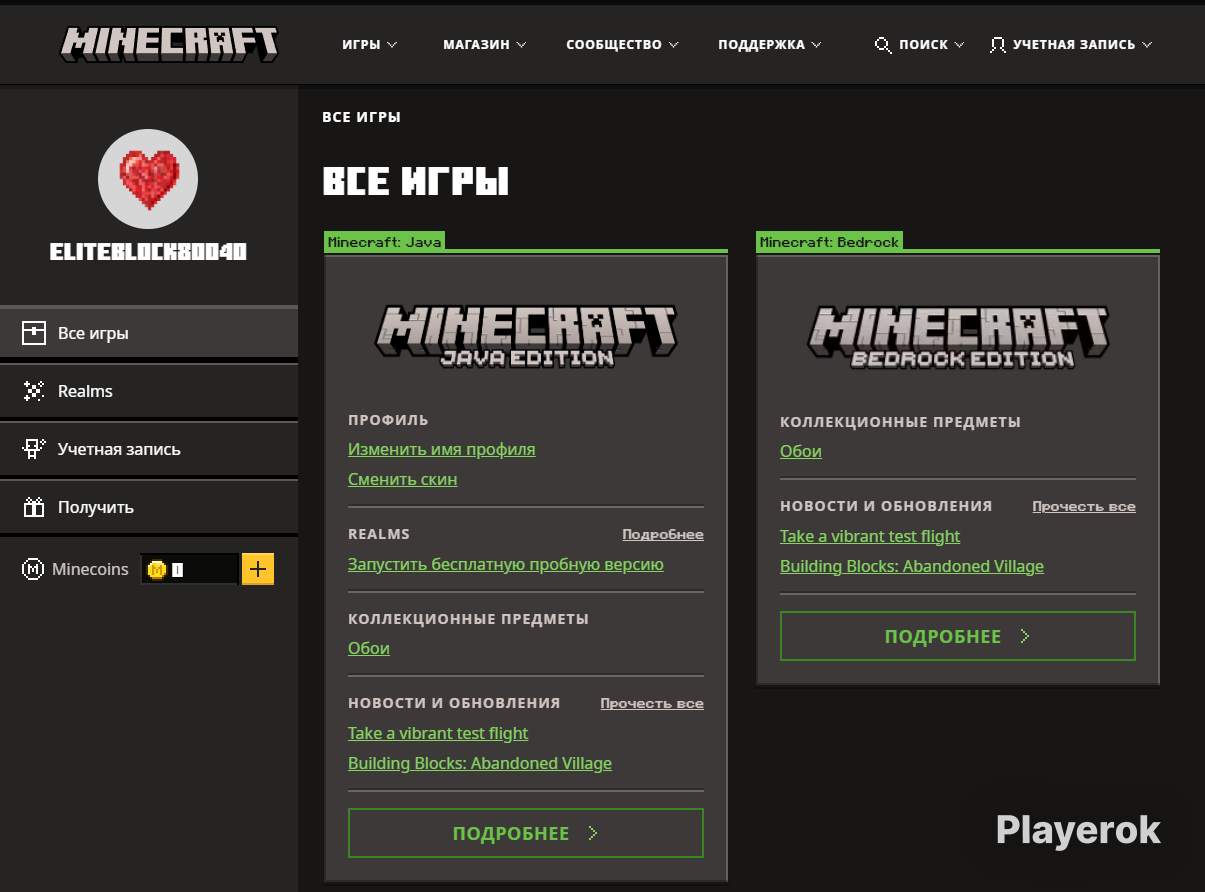Click the gold coin icon in balance

156,569
